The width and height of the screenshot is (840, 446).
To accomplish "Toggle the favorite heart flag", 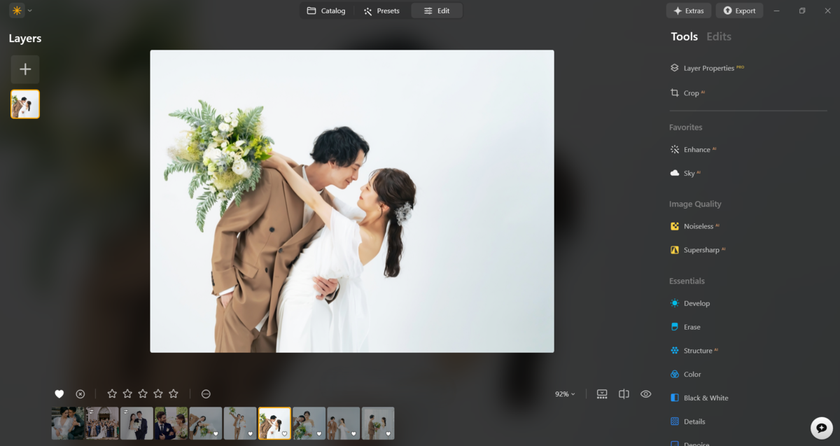I will click(x=59, y=394).
